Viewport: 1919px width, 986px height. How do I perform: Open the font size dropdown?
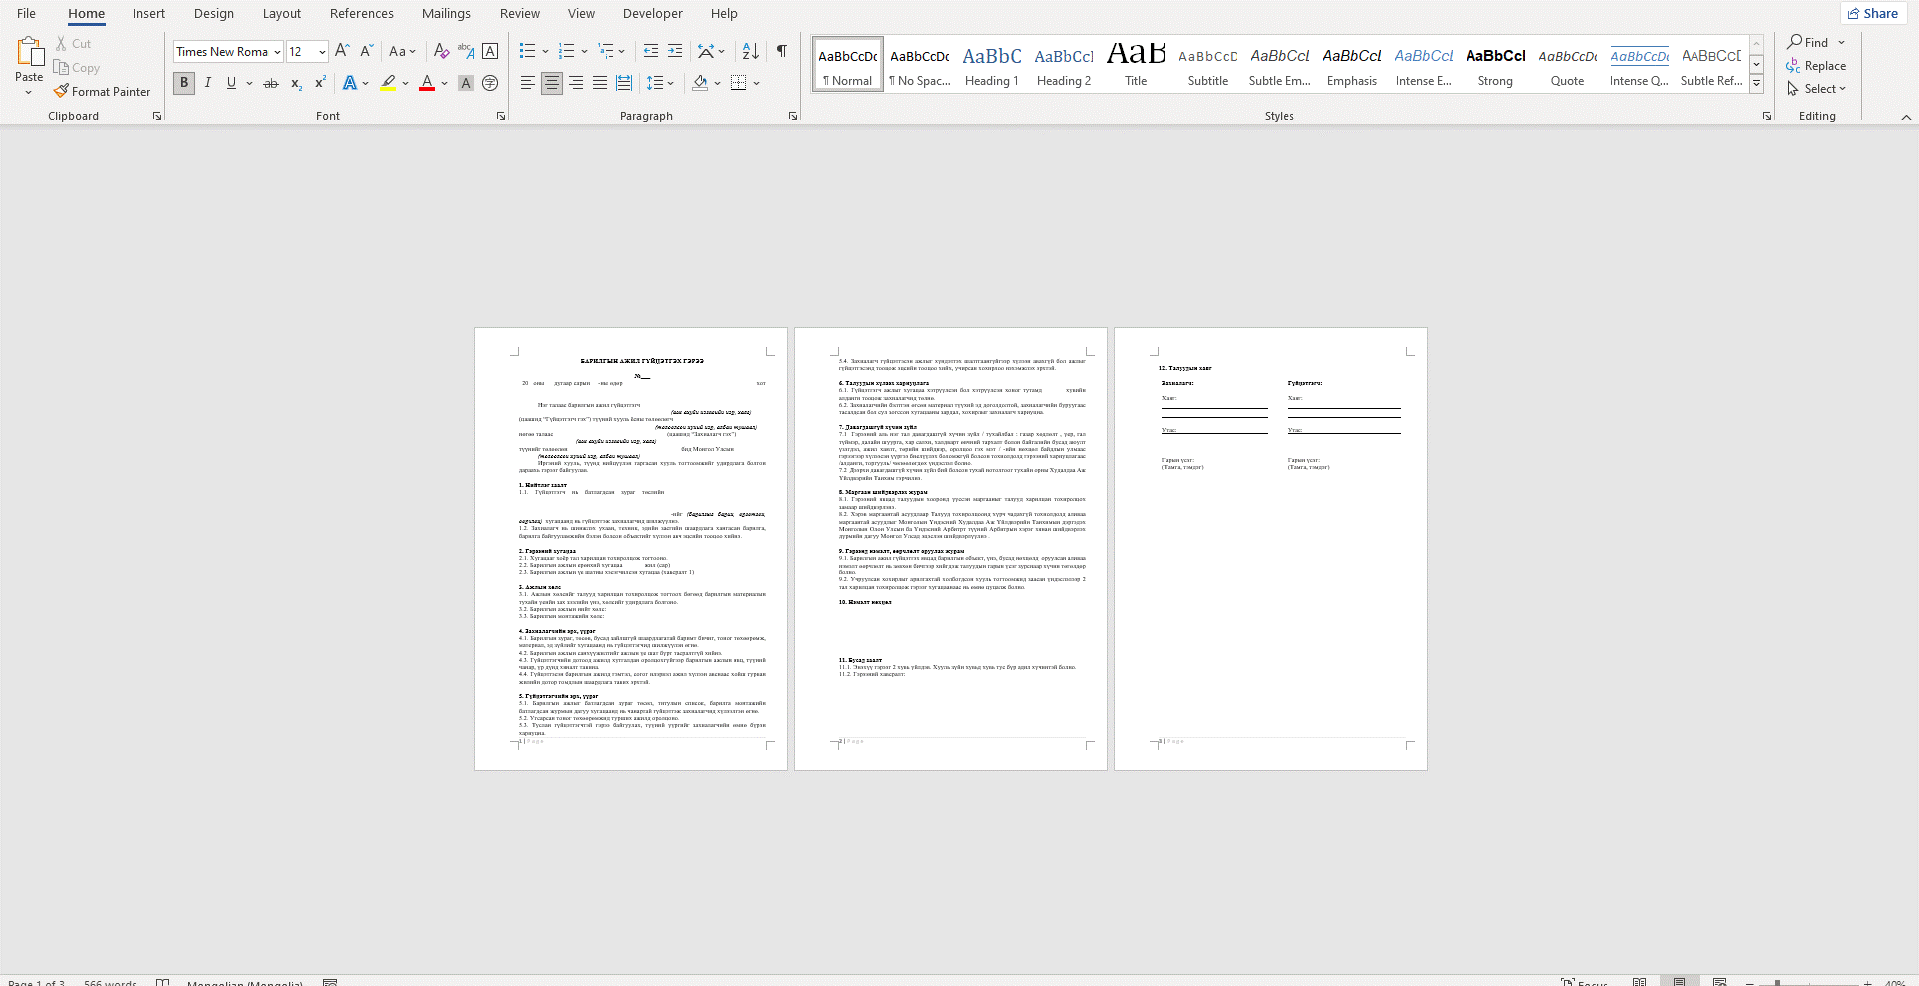322,52
